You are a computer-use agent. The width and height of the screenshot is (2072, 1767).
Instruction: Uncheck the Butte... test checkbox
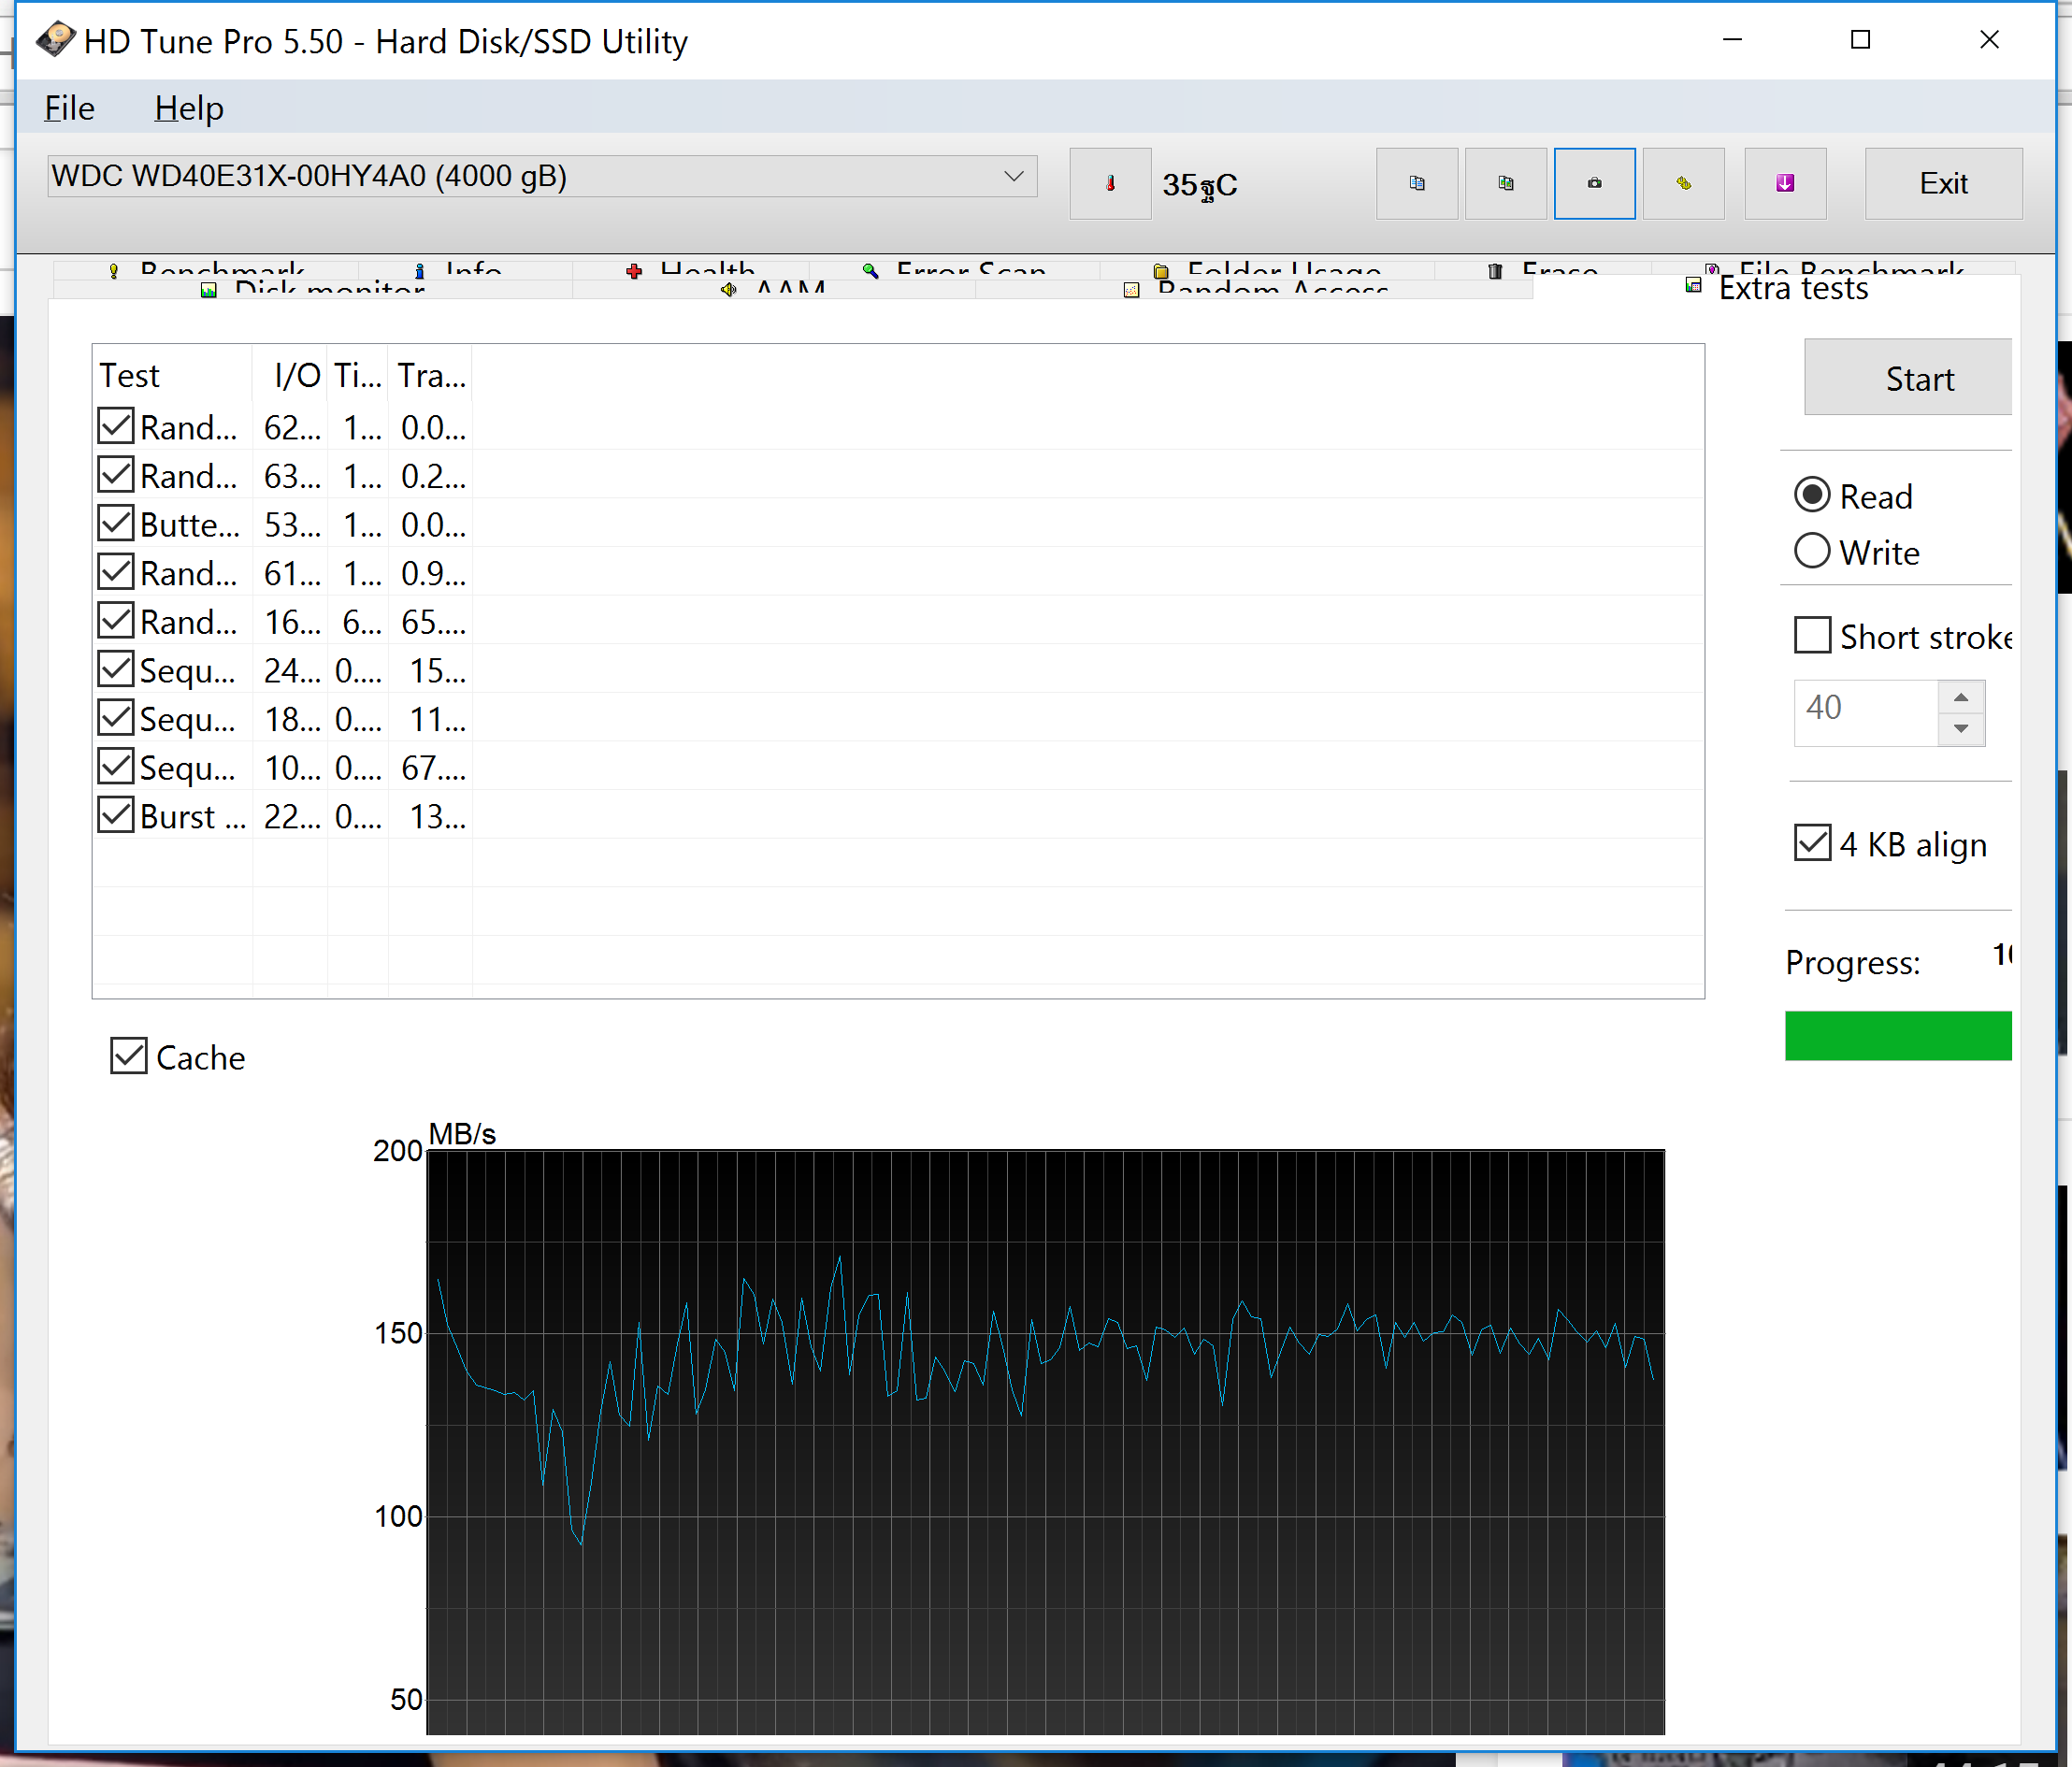[116, 523]
